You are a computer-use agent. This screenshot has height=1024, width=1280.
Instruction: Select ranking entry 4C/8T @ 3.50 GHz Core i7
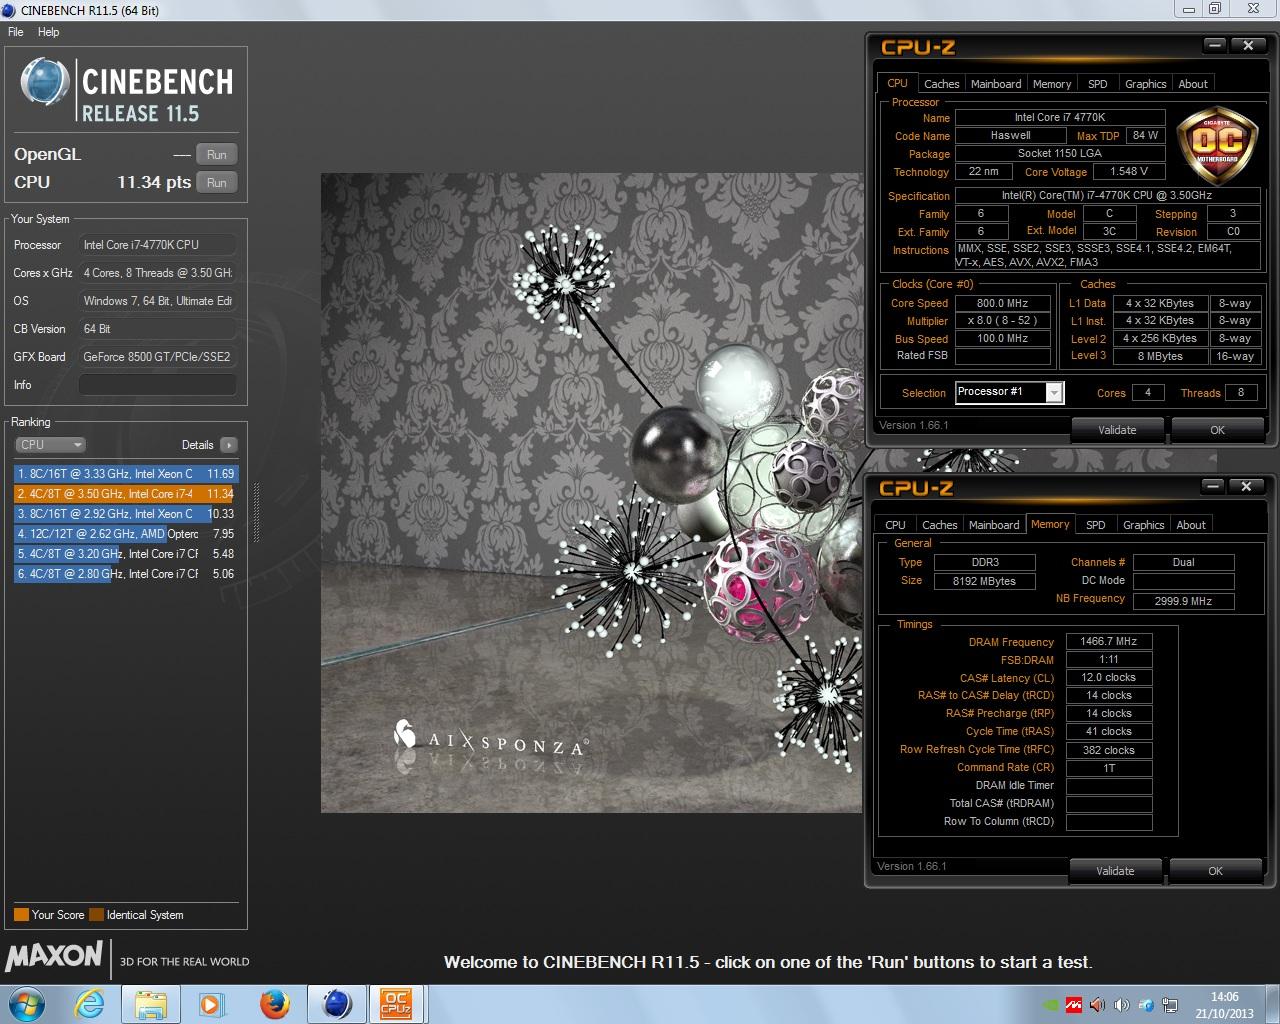(125, 494)
